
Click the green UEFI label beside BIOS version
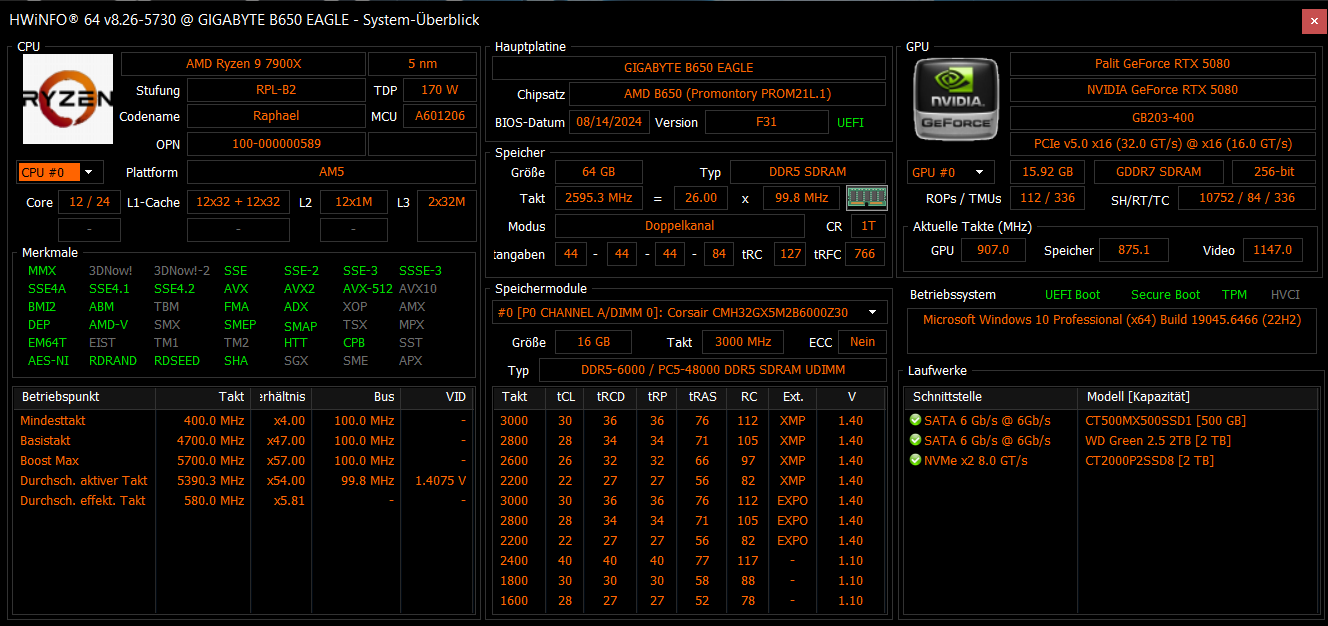850,122
